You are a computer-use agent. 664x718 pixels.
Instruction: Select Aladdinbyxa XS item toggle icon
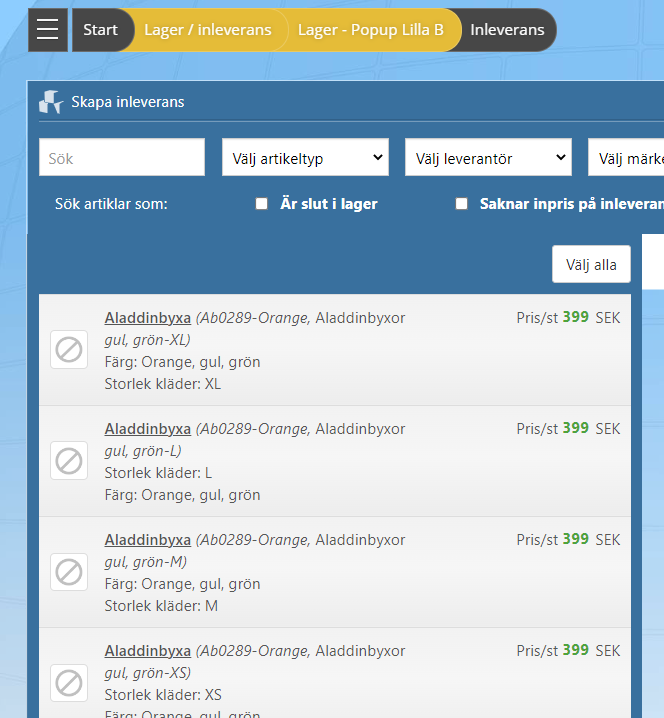(69, 683)
